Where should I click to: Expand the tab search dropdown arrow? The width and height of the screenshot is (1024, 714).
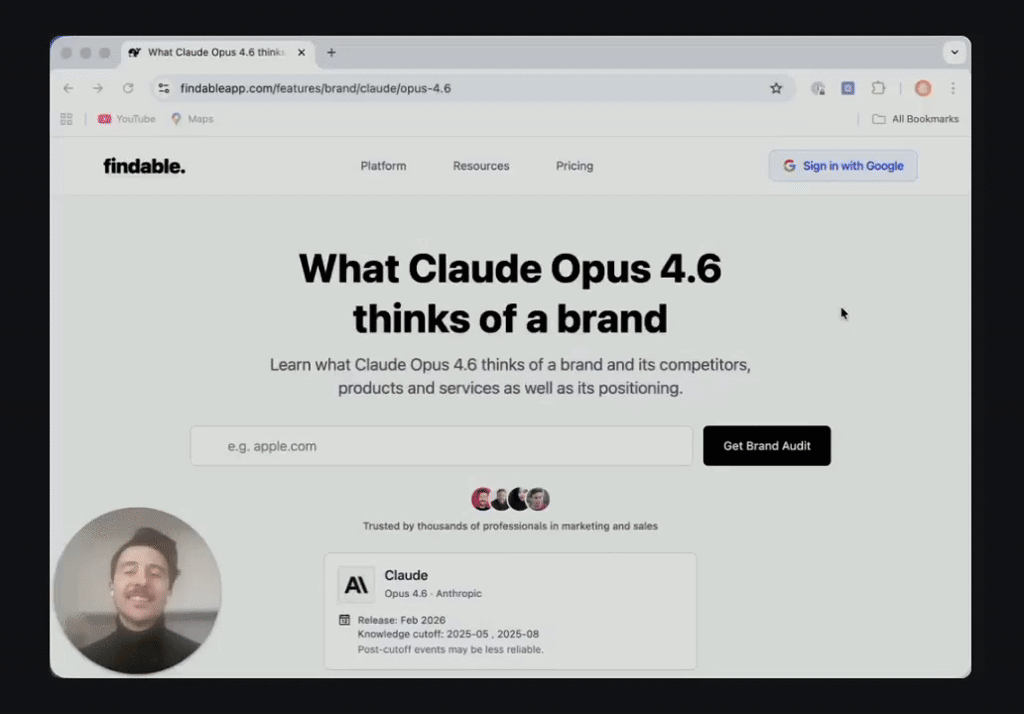(954, 52)
